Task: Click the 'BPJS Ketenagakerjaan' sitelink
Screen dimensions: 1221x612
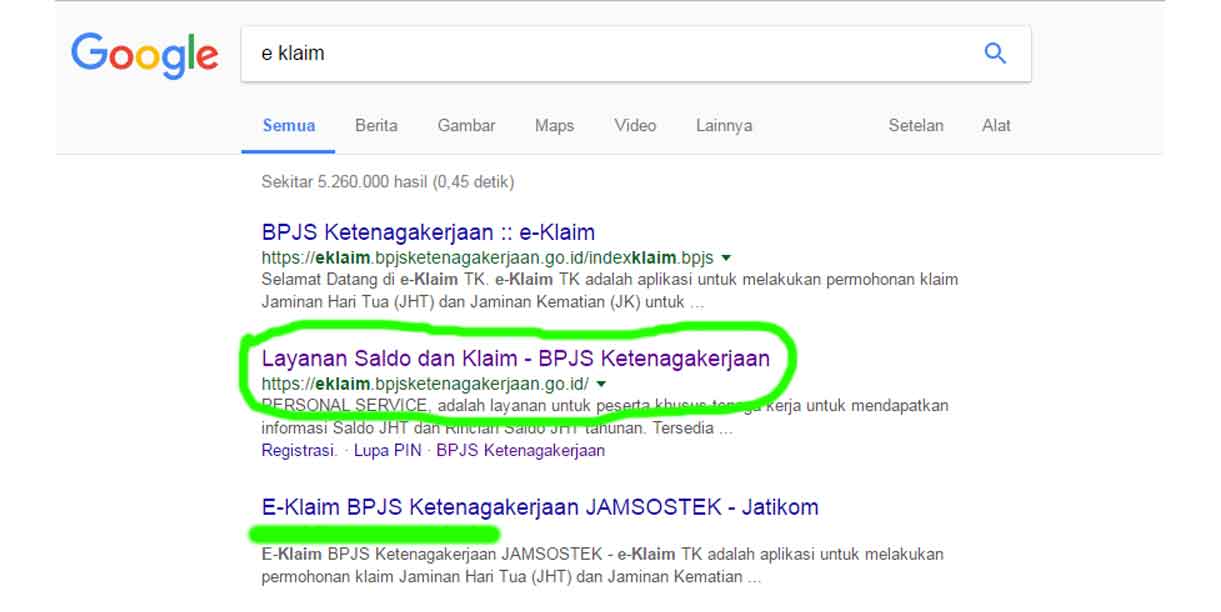Action: 521,451
